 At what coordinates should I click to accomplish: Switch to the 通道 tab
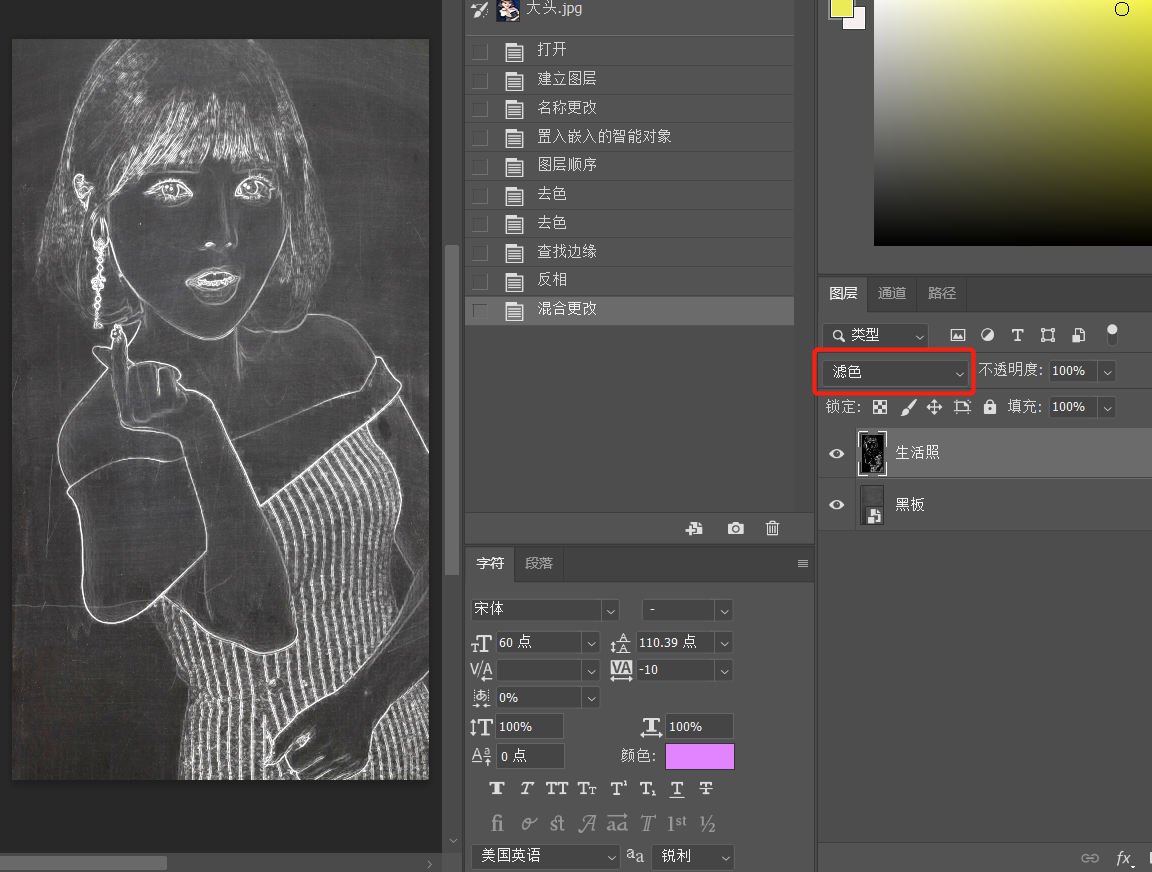[x=892, y=293]
